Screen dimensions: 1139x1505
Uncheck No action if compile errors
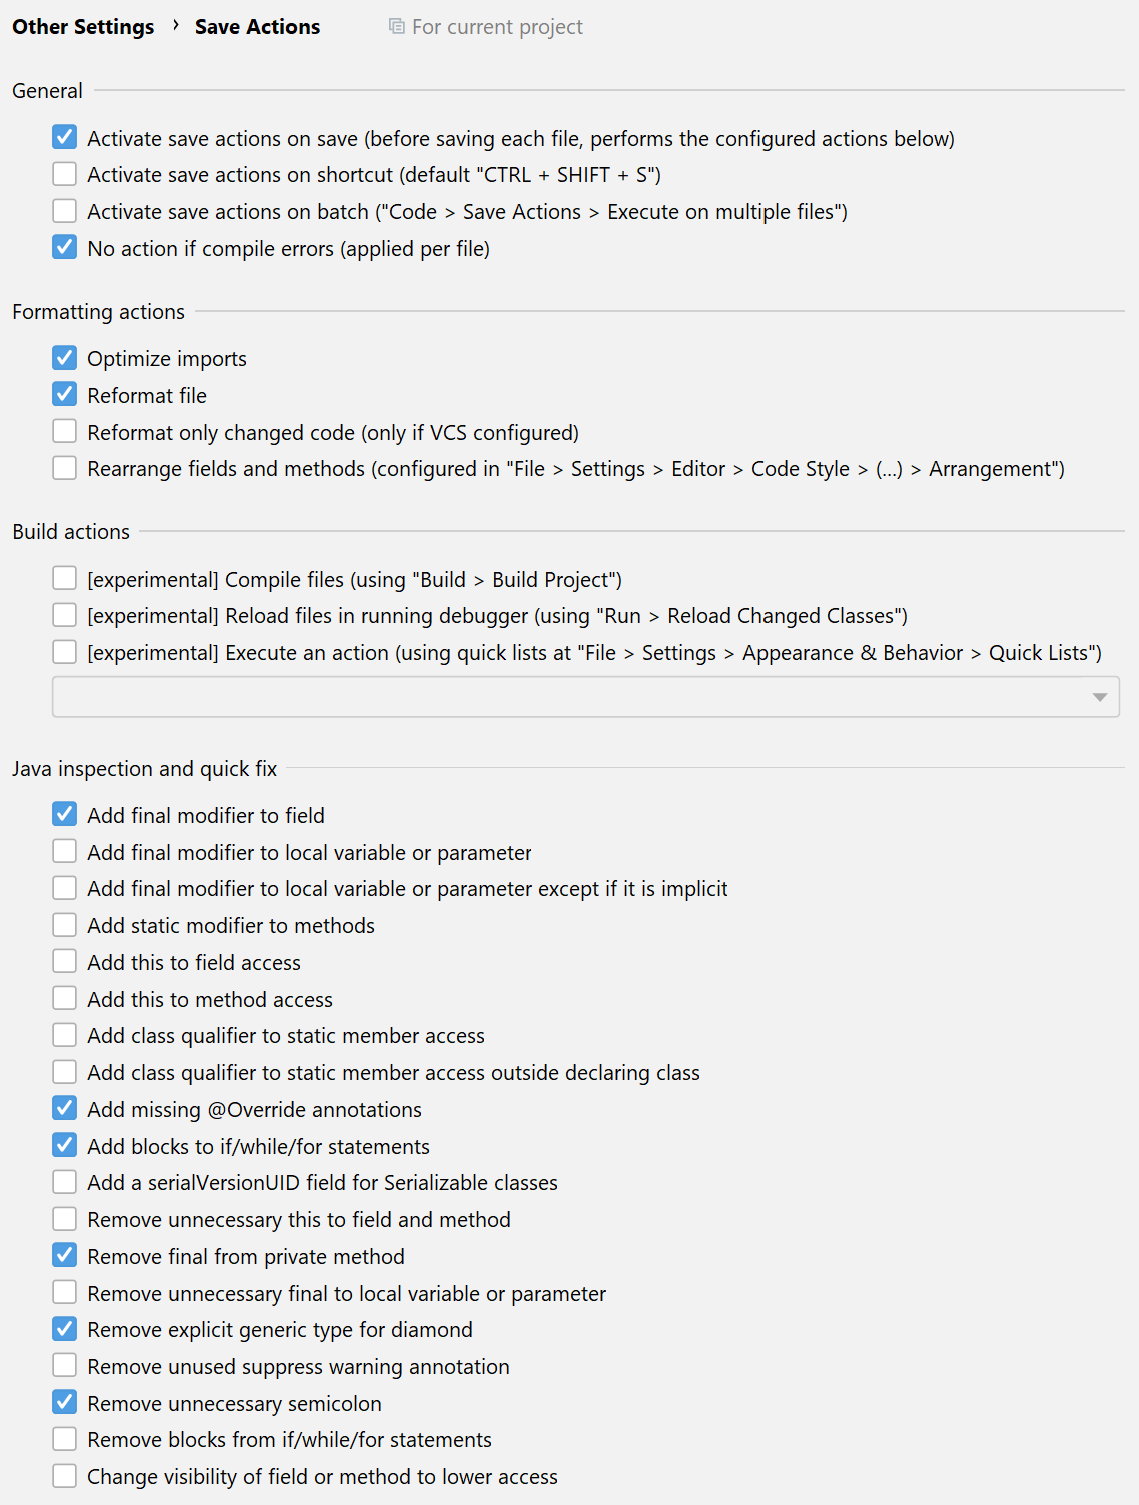coord(65,248)
